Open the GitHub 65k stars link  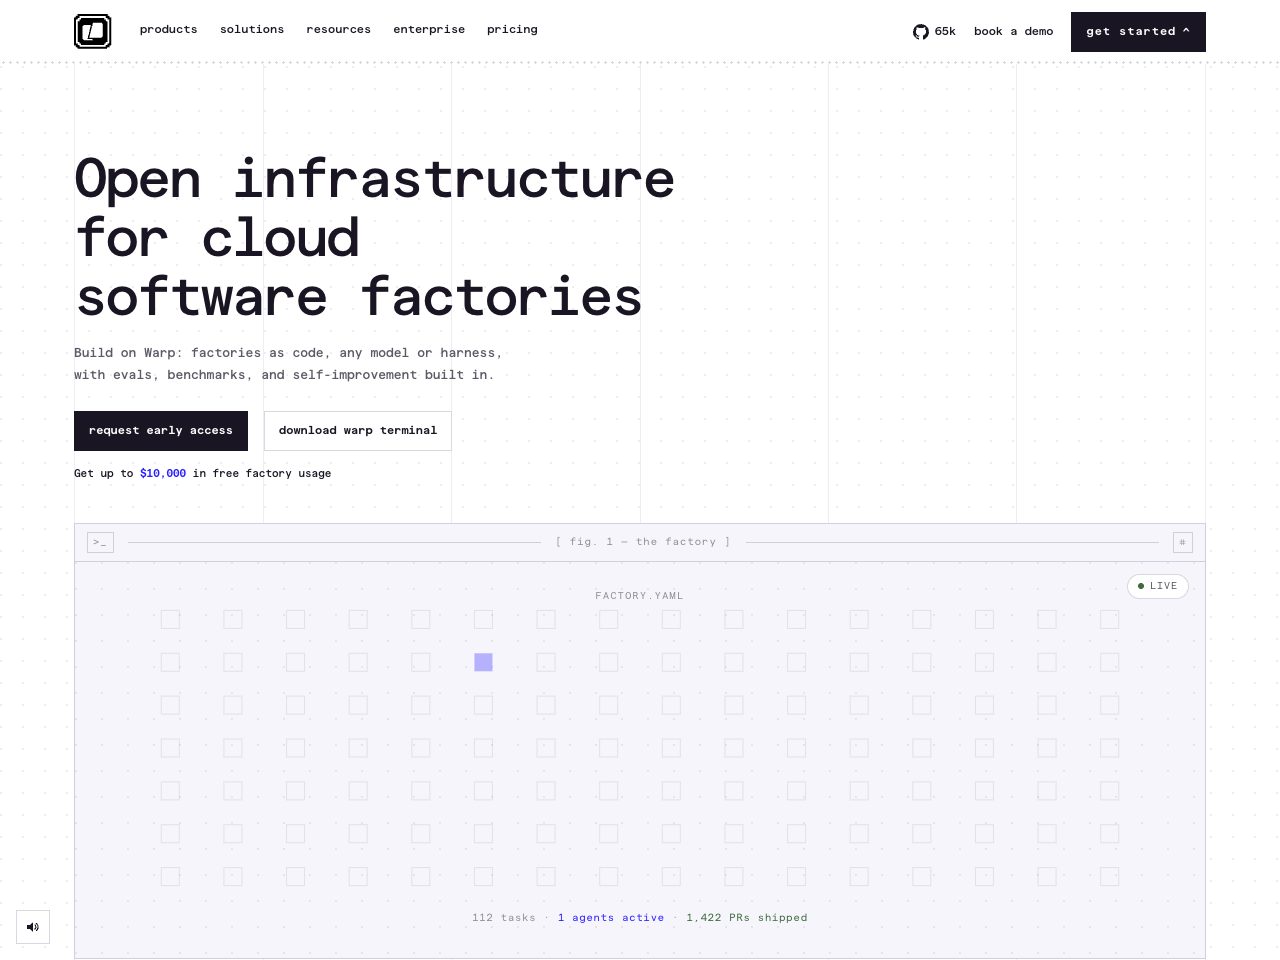[934, 31]
